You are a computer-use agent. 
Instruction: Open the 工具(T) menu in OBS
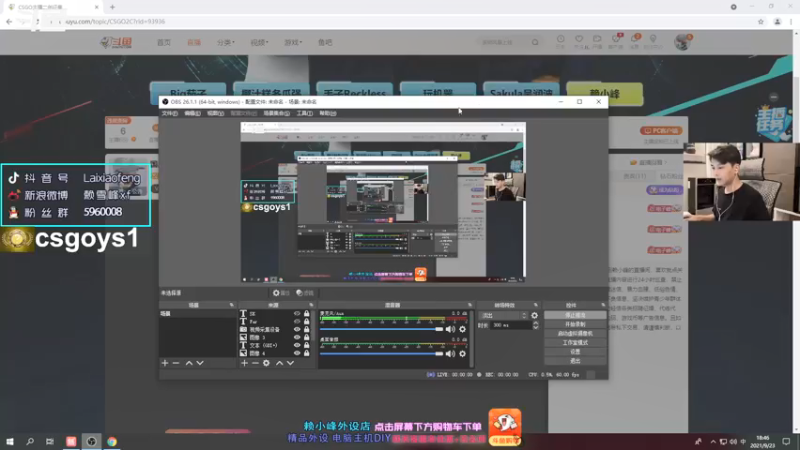pos(305,113)
